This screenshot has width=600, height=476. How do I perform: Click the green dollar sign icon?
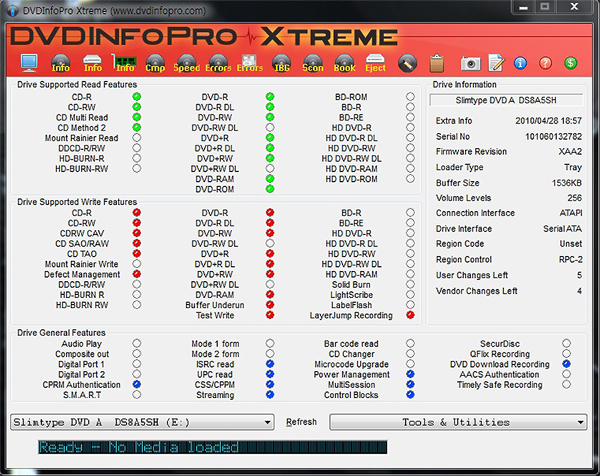[x=571, y=63]
